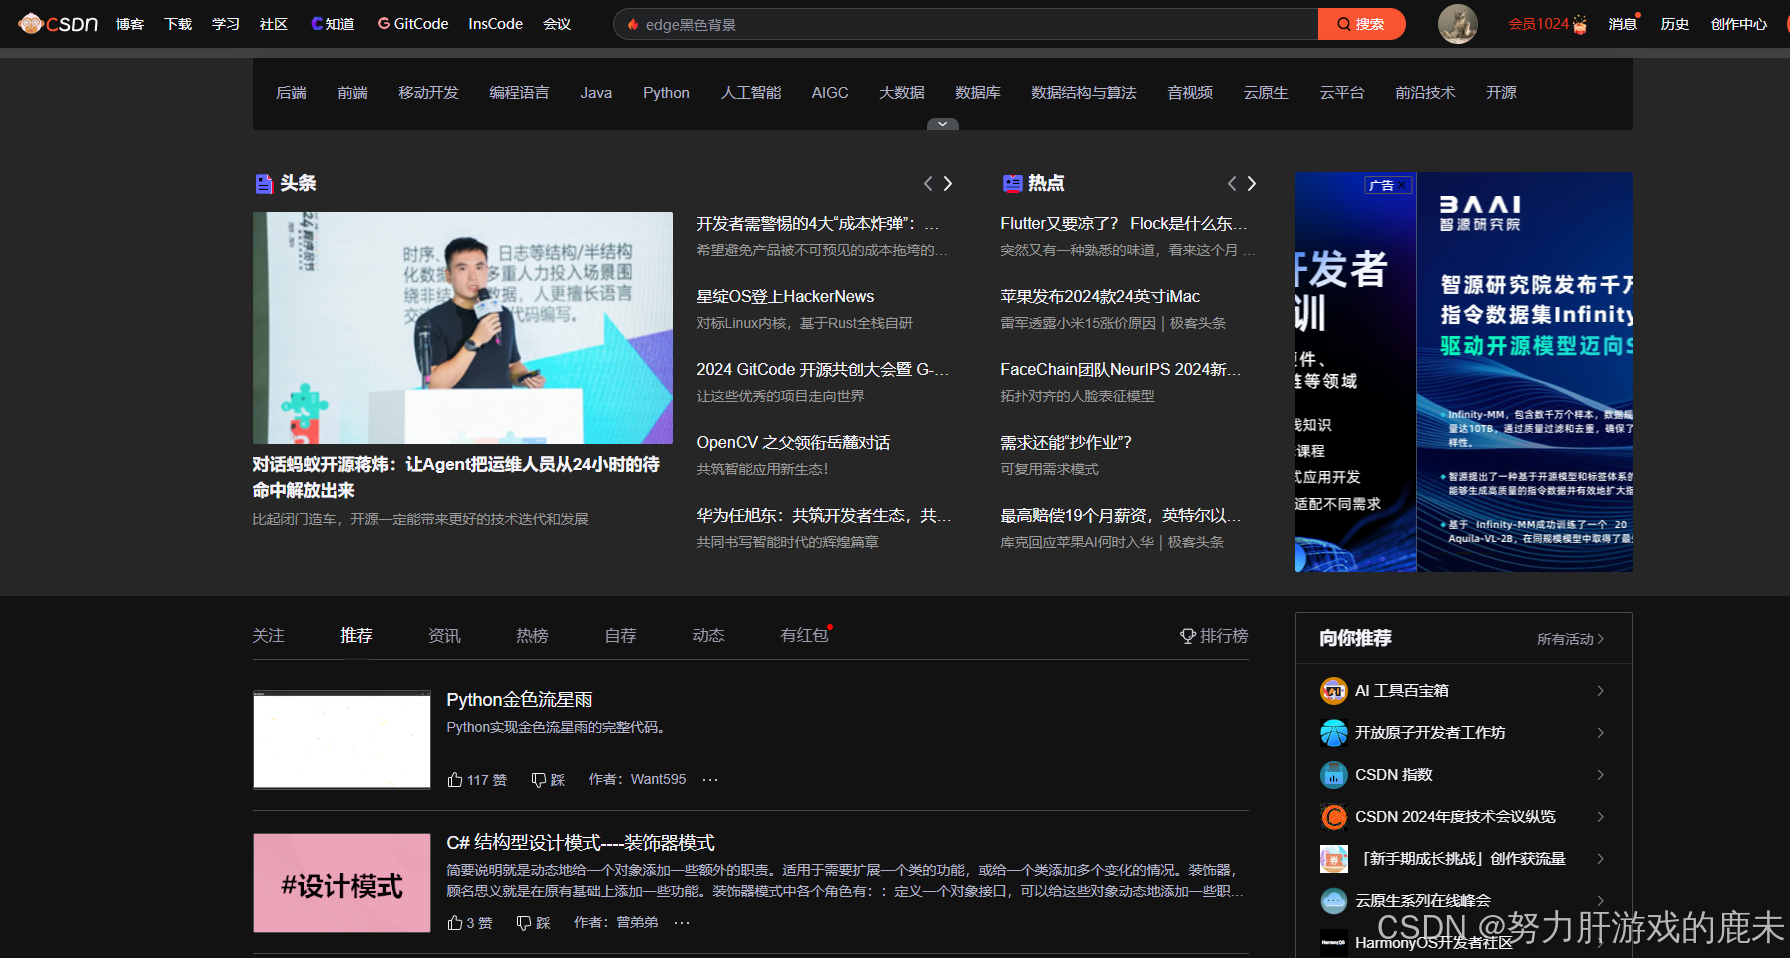The image size is (1790, 958).
Task: Select the 数据结构与算法 category
Action: point(1084,93)
